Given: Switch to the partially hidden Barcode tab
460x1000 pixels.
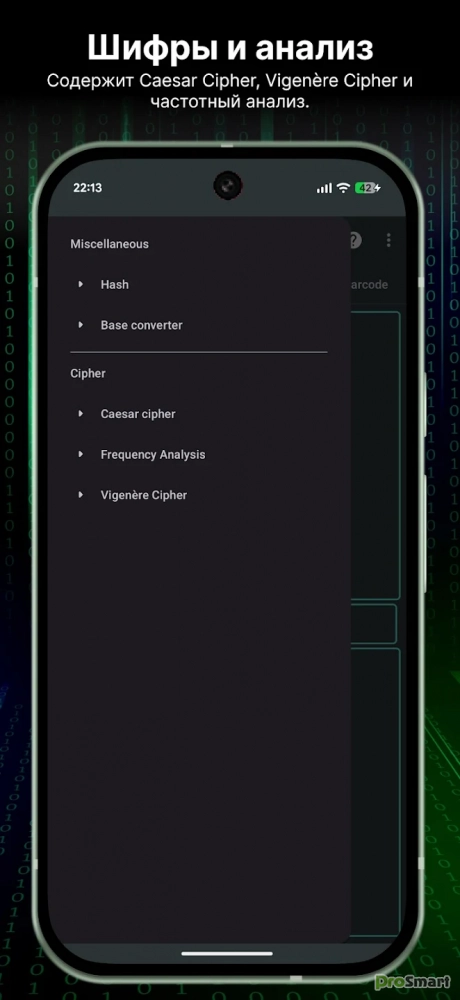Looking at the screenshot, I should (369, 284).
